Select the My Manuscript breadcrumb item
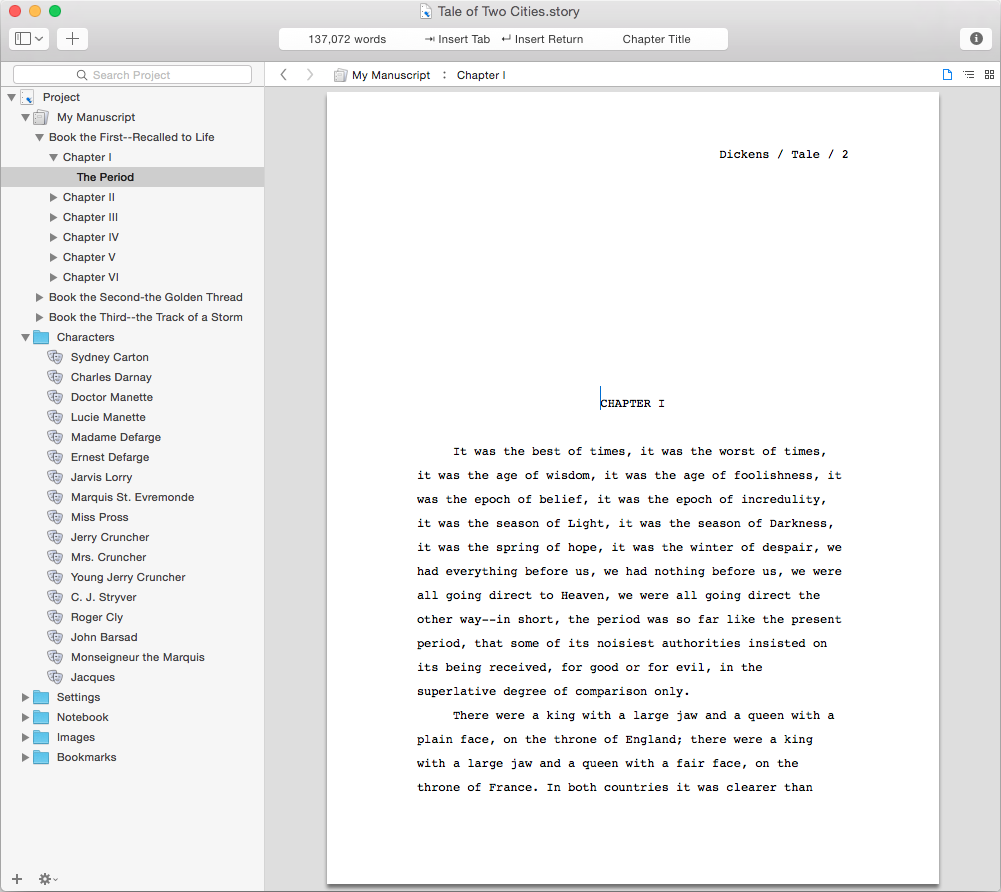 click(390, 74)
